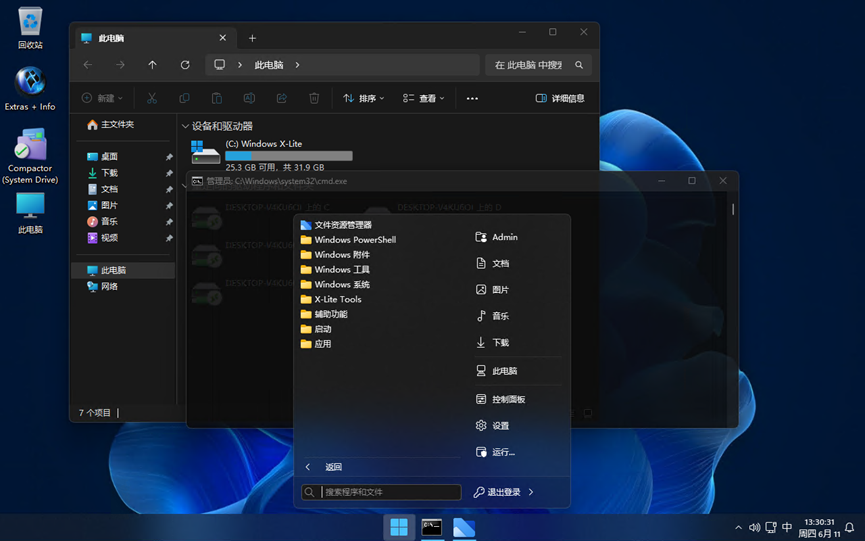
Task: Go back in File Explorer
Action: 88,65
